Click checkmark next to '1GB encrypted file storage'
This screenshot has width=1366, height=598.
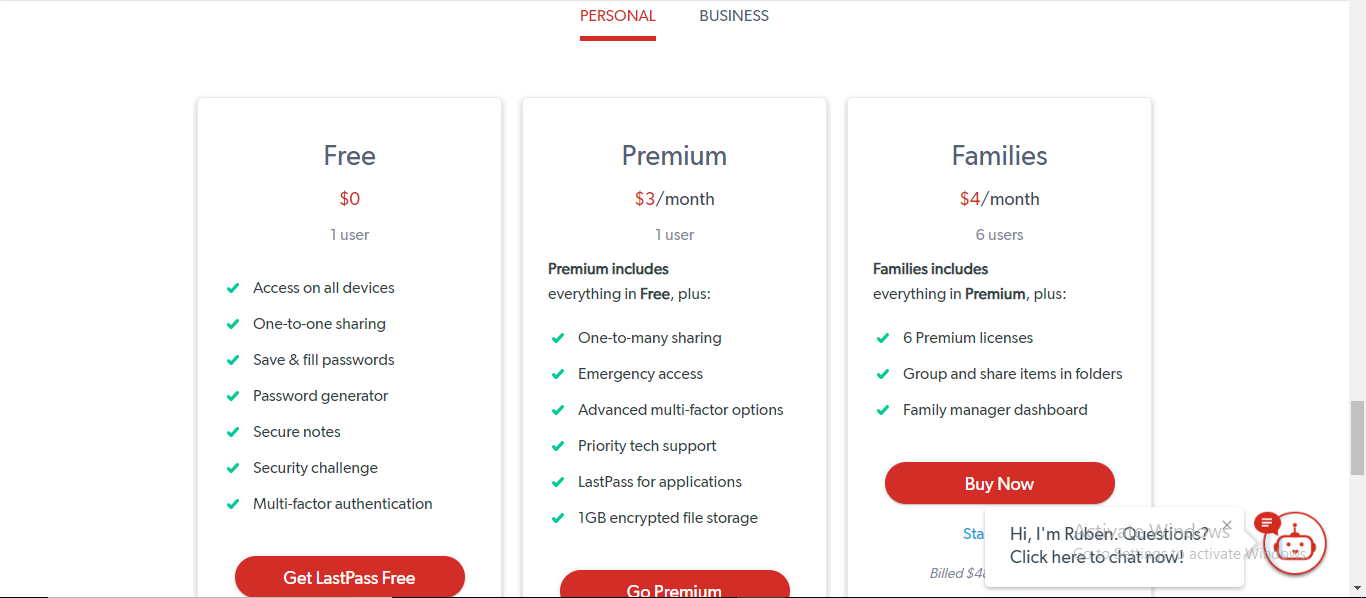pyautogui.click(x=558, y=518)
